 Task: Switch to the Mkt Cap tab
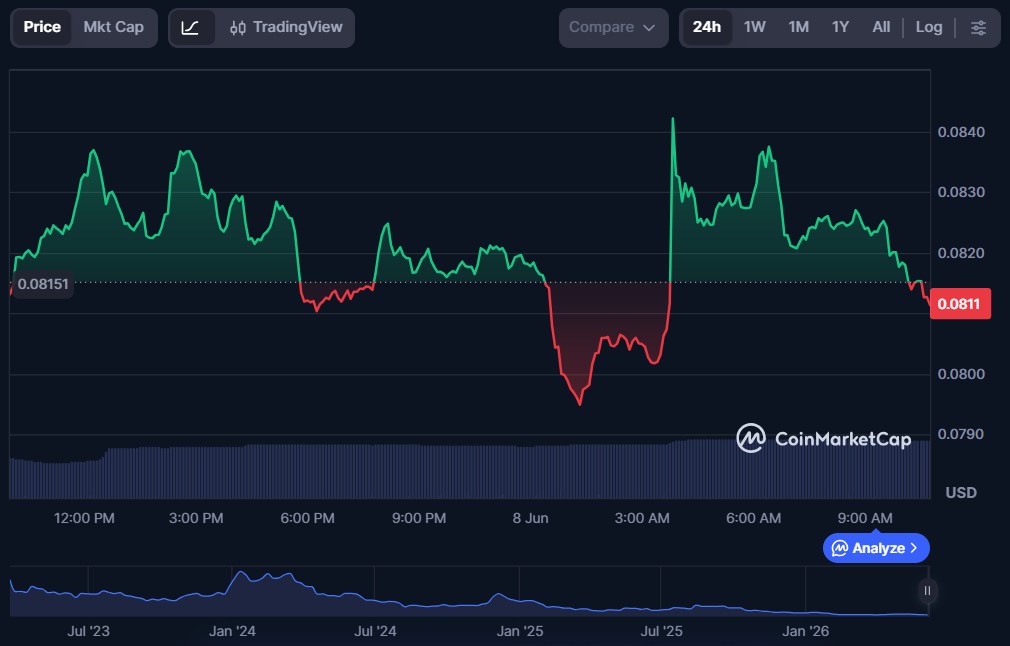pyautogui.click(x=113, y=27)
